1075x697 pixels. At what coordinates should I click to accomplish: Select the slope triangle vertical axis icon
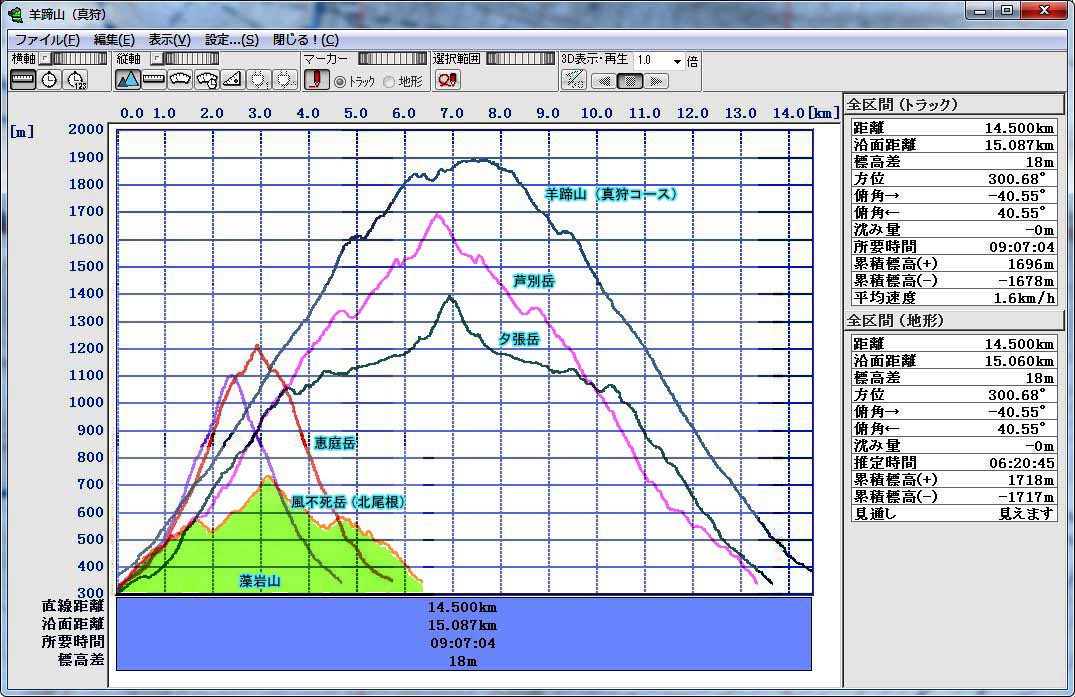232,80
